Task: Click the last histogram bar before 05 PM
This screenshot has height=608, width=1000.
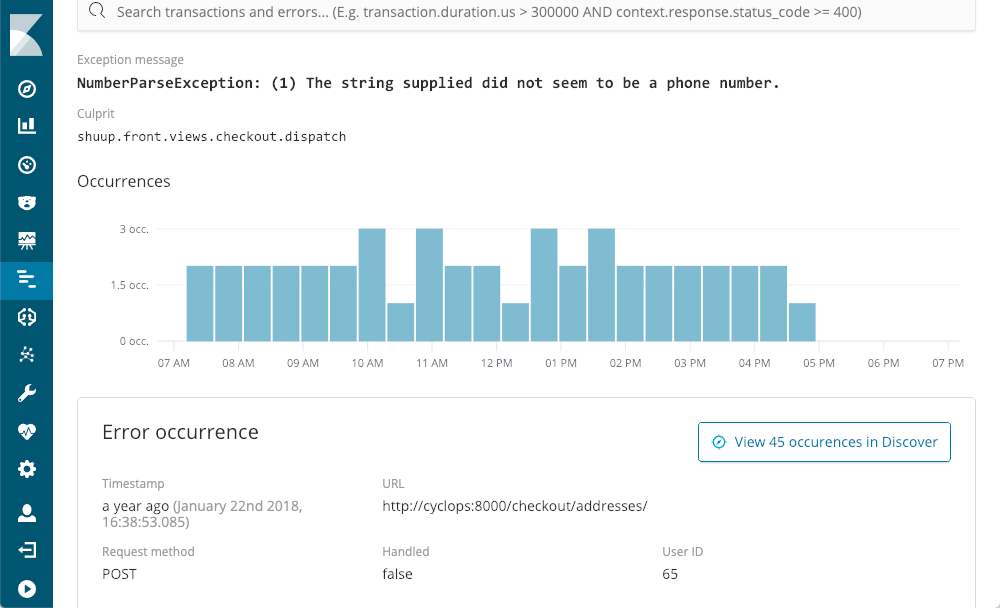Action: (x=802, y=322)
